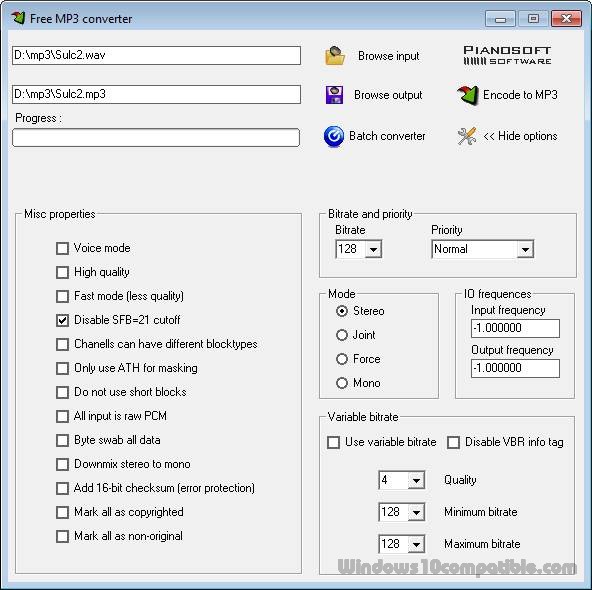Click the Encode to MP3 label
Image resolution: width=592 pixels, height=590 pixels.
[x=520, y=95]
